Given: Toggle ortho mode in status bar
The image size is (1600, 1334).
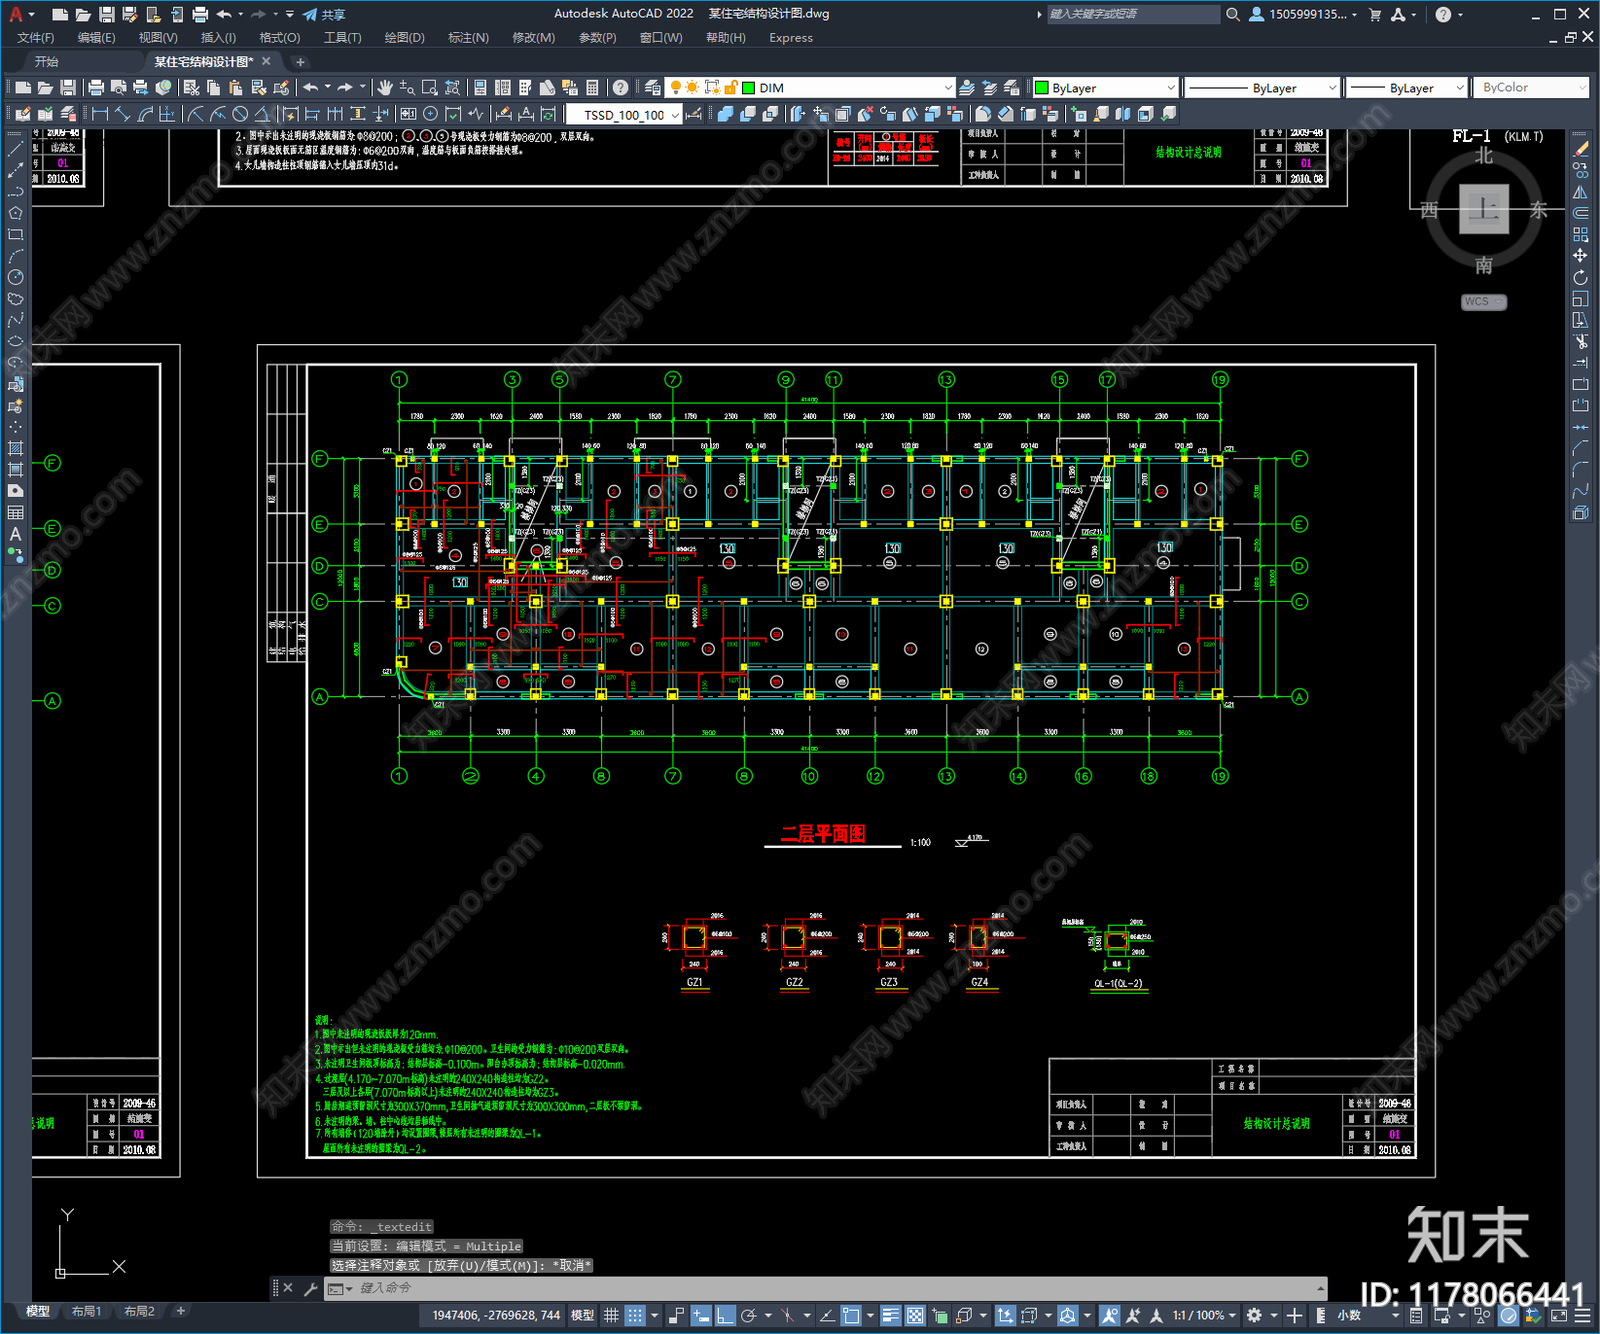Looking at the screenshot, I should 725,1315.
